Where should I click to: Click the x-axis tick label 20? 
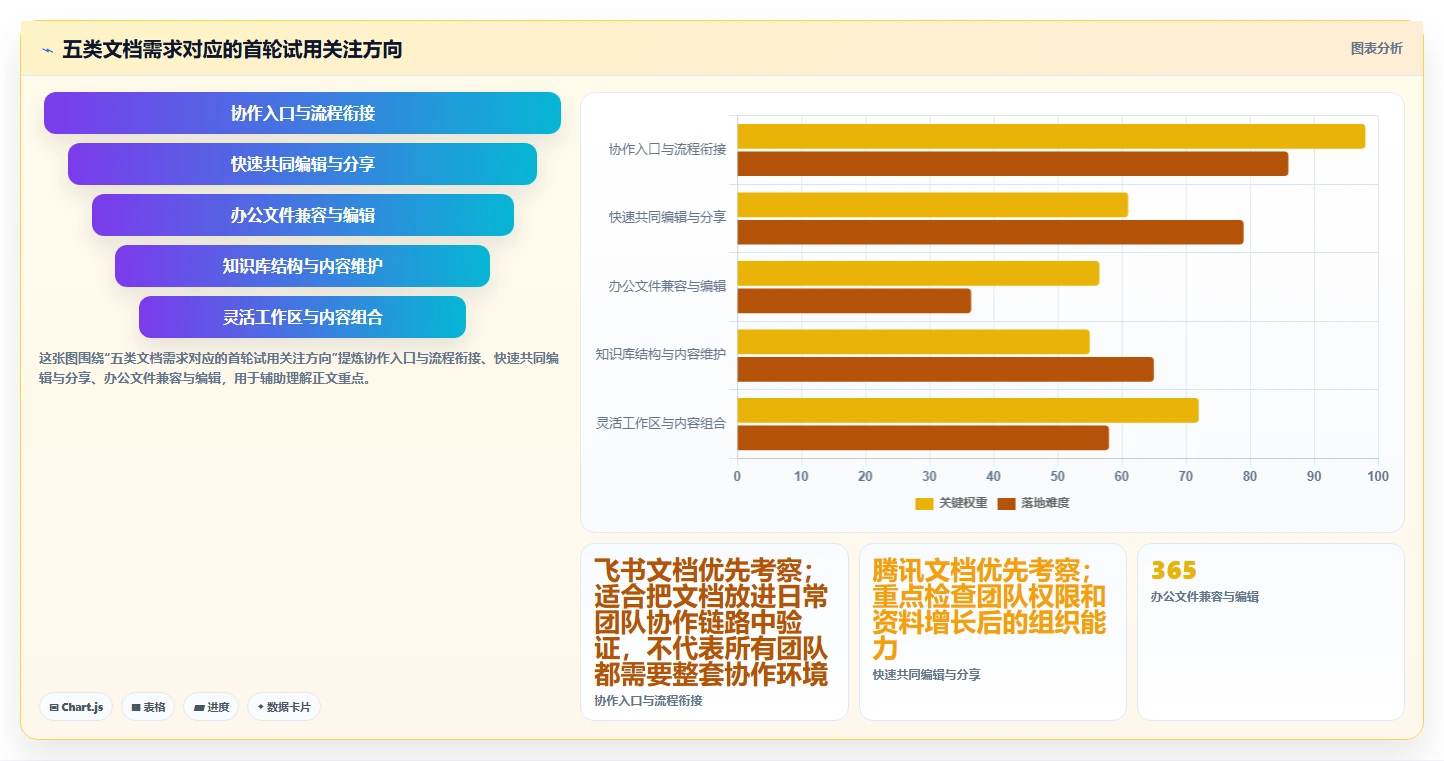865,476
